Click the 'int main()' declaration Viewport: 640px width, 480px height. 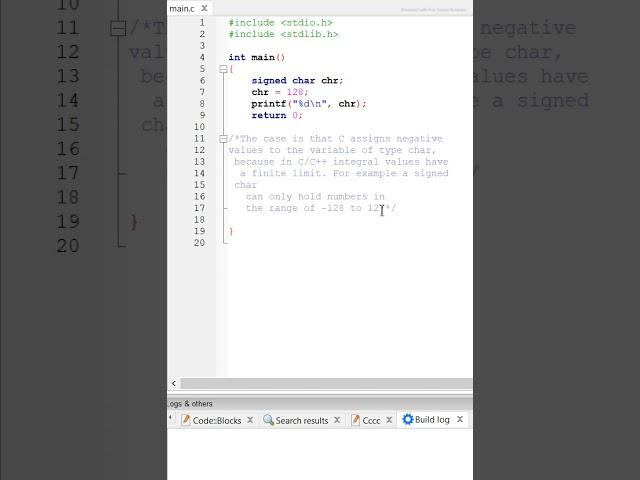tap(256, 58)
